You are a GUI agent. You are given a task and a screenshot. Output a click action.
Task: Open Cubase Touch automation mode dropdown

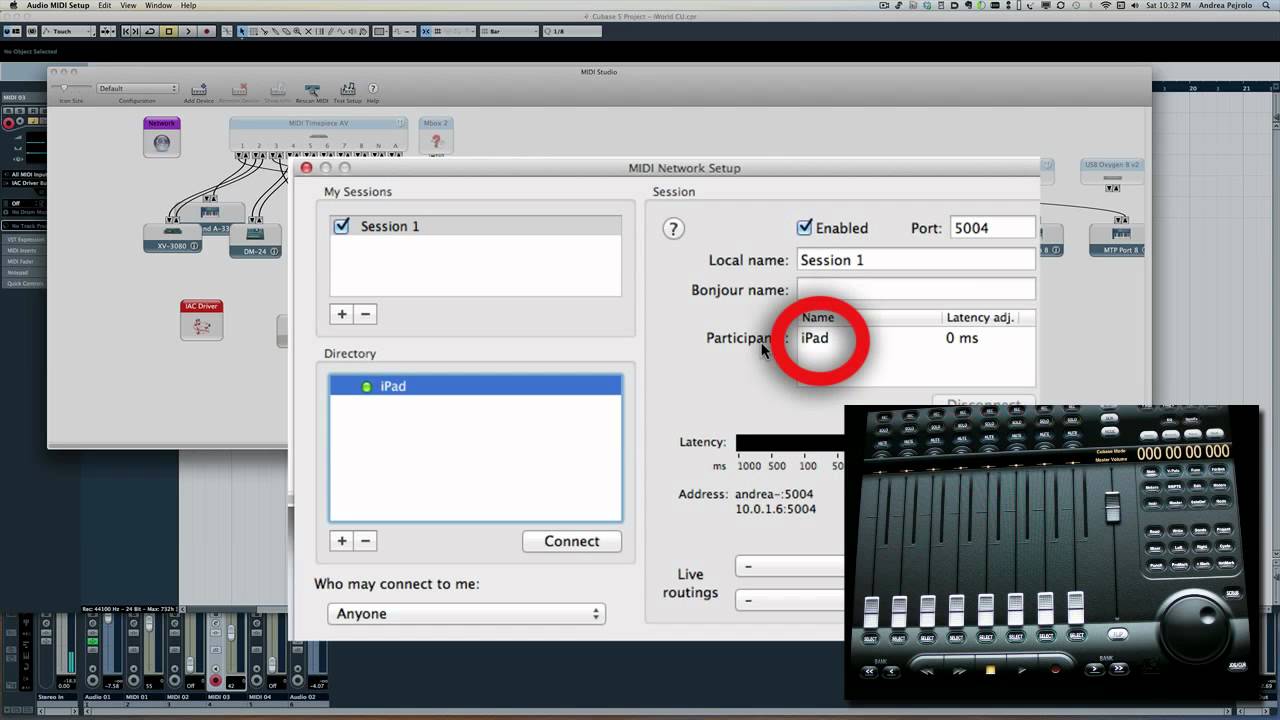pyautogui.click(x=68, y=32)
